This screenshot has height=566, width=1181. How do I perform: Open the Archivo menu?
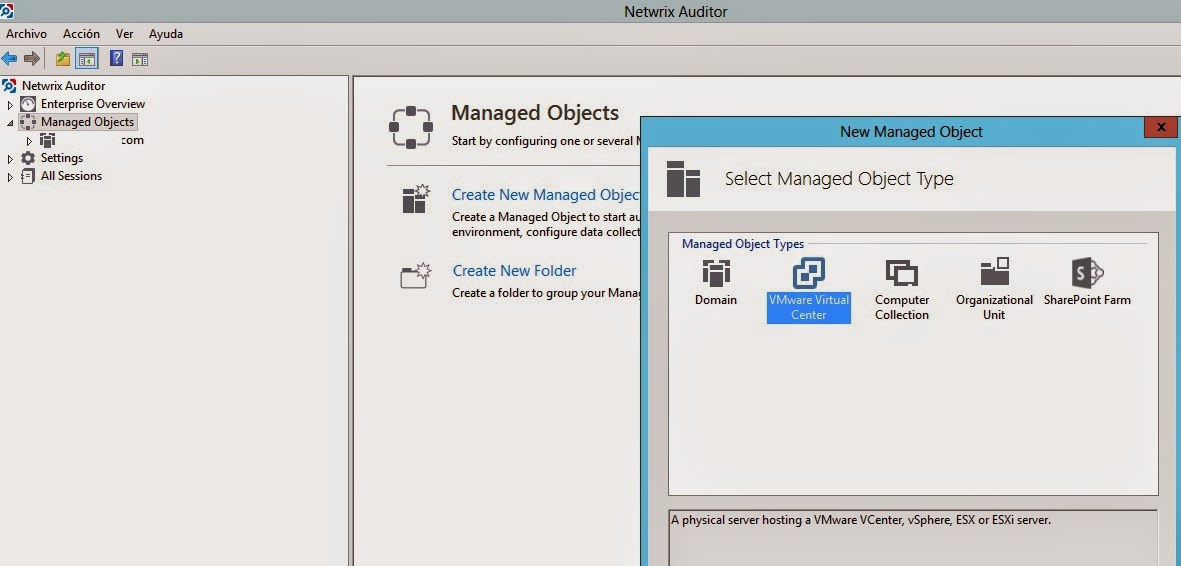tap(26, 34)
